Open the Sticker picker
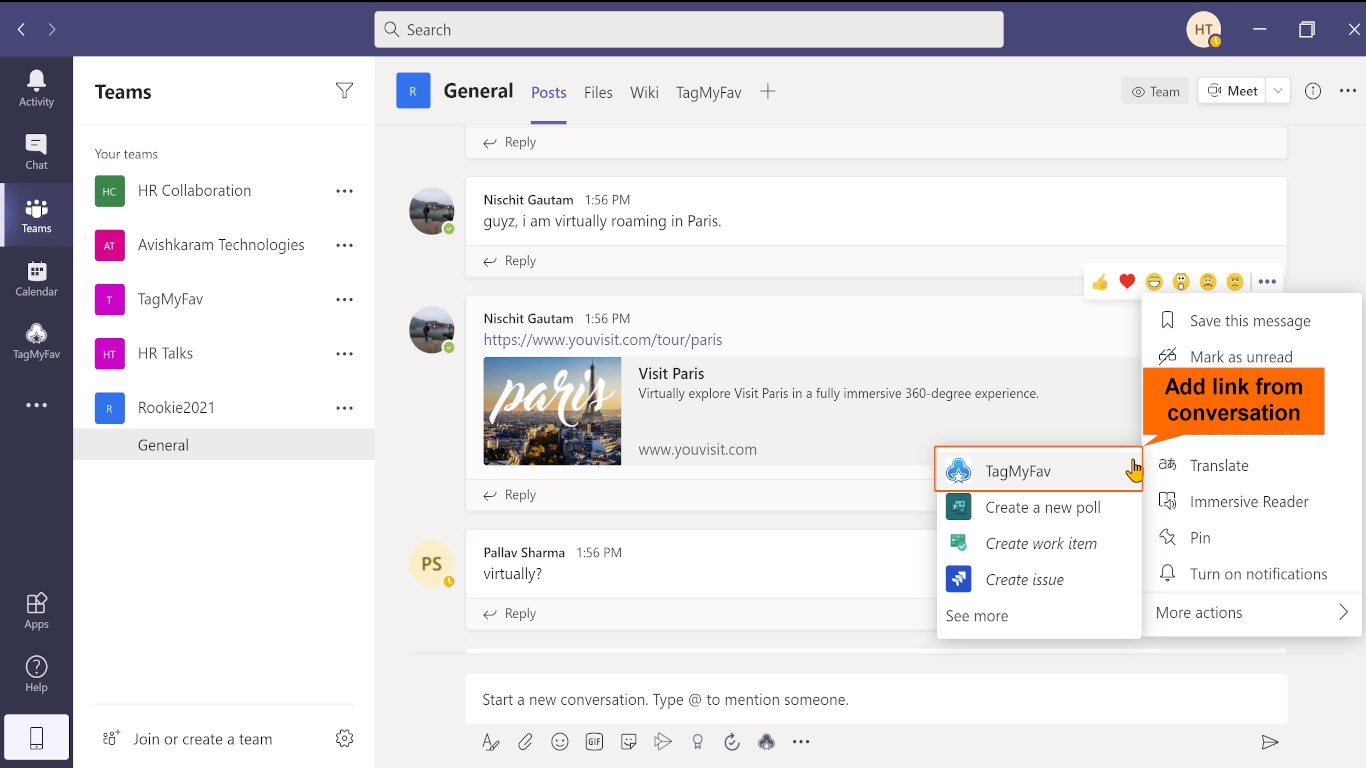This screenshot has width=1366, height=768. click(x=628, y=742)
